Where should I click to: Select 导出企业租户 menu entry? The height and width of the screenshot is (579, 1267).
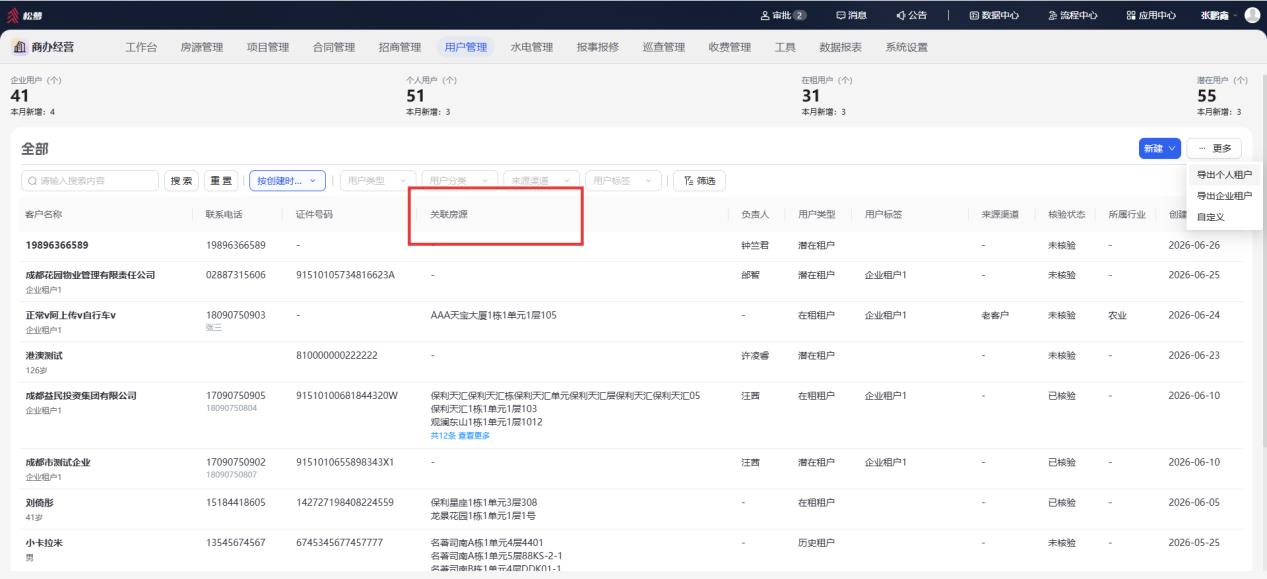[x=1224, y=195]
